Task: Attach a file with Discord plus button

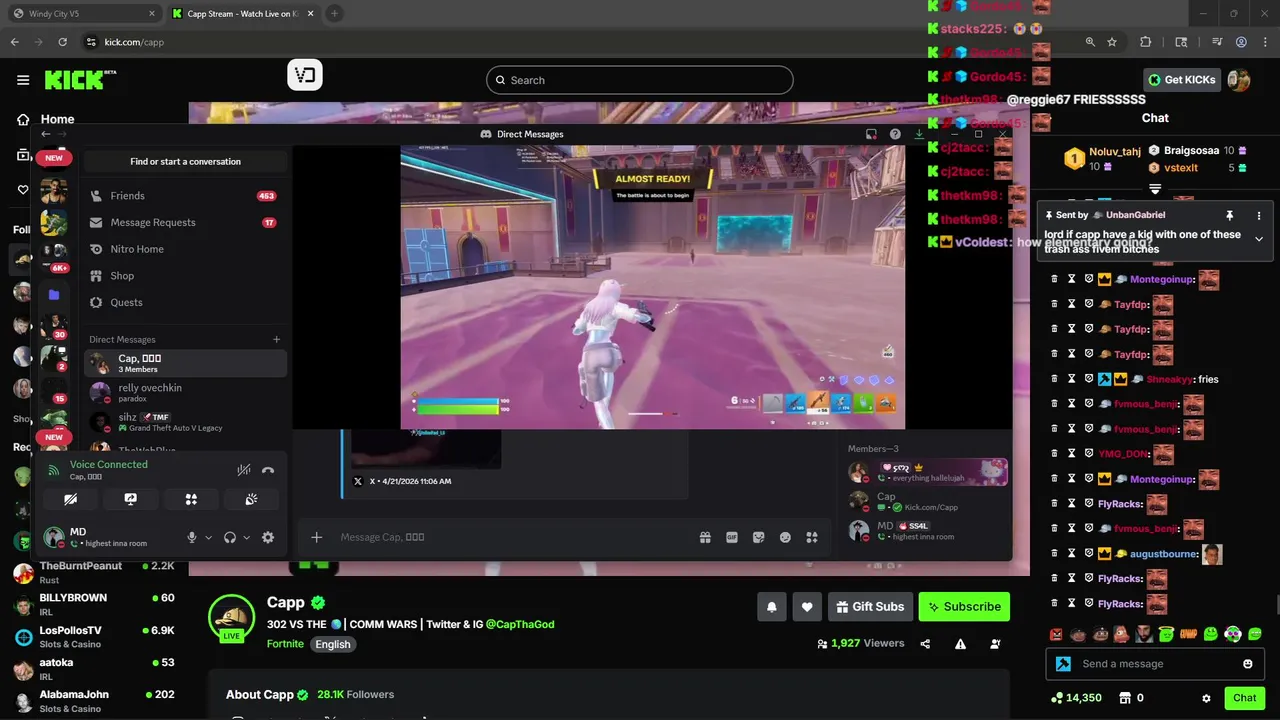Action: (316, 537)
